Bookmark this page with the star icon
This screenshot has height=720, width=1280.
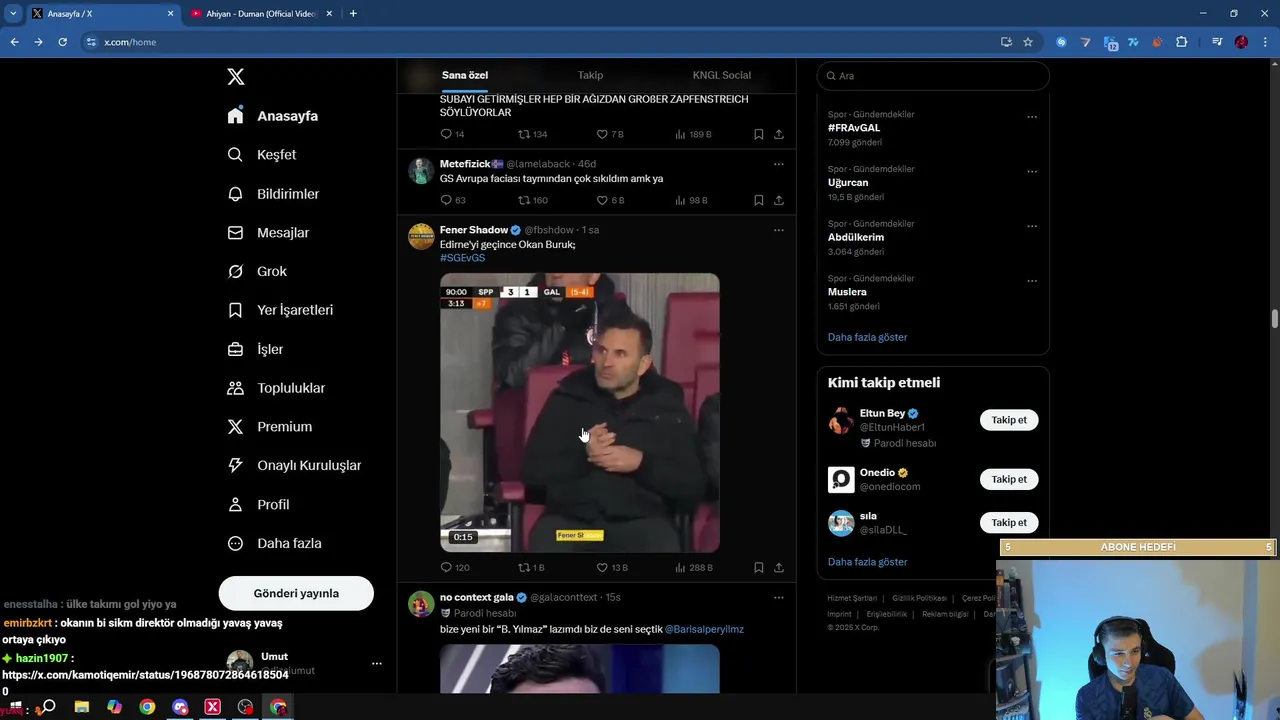(x=1028, y=42)
